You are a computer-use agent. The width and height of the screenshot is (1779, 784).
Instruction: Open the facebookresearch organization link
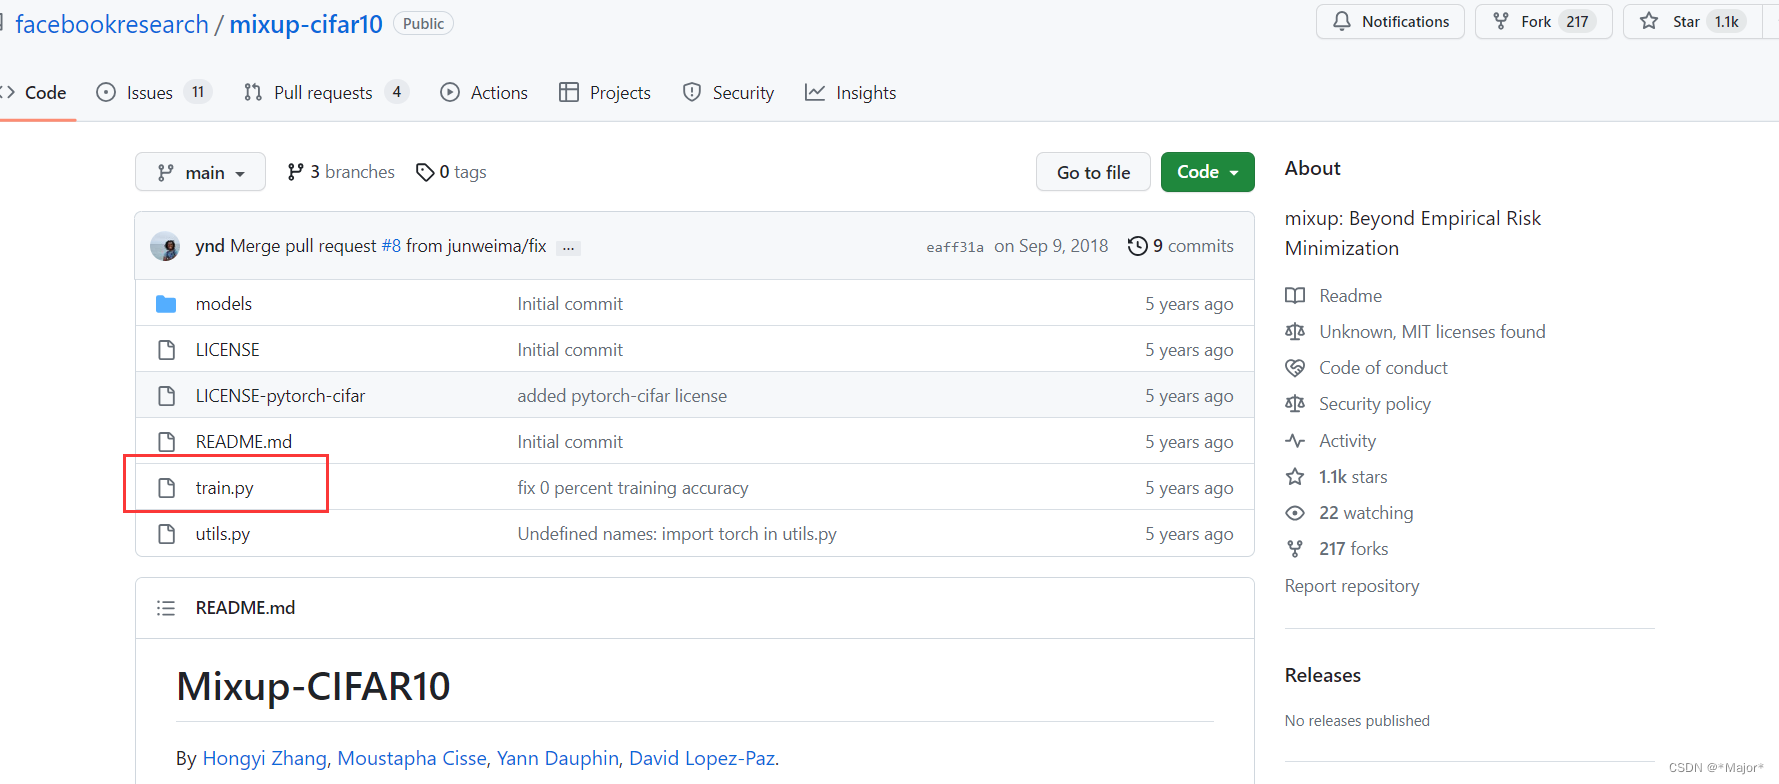(112, 24)
